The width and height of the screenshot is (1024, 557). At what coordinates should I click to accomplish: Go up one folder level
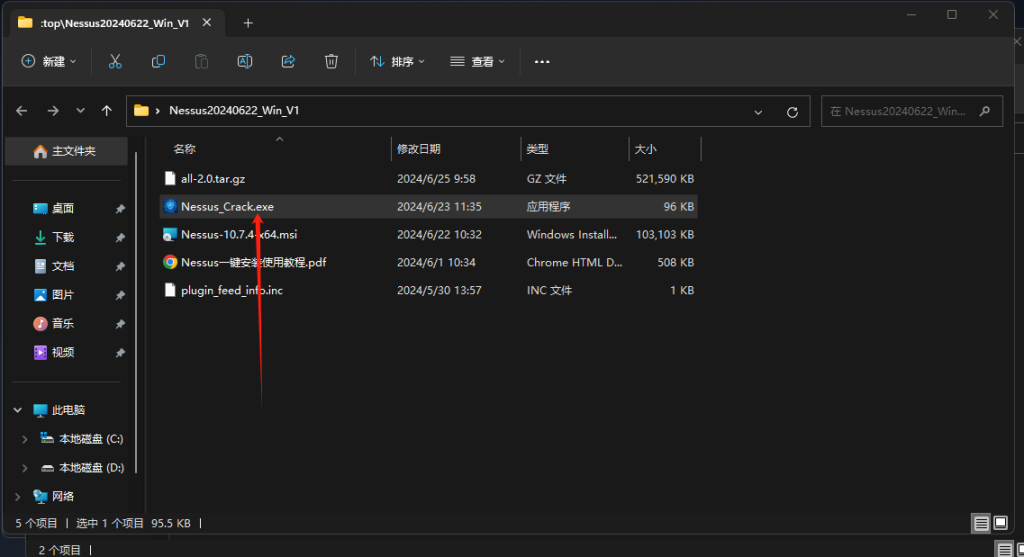tap(106, 111)
